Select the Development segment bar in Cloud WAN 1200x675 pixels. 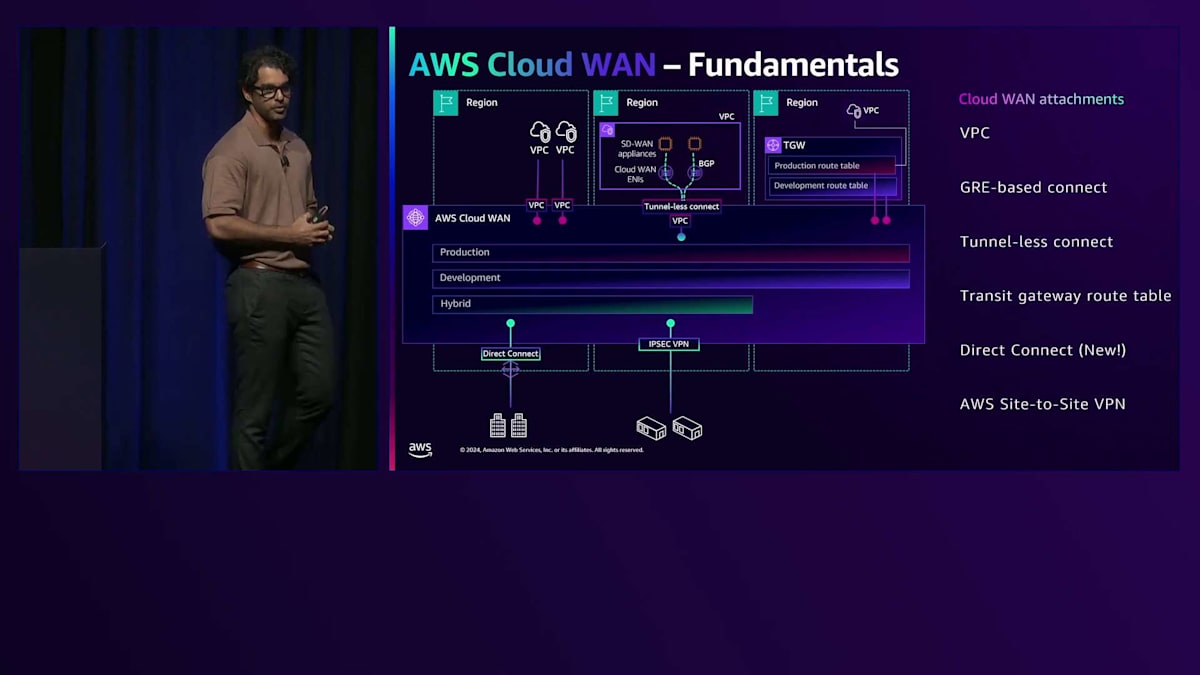[671, 278]
